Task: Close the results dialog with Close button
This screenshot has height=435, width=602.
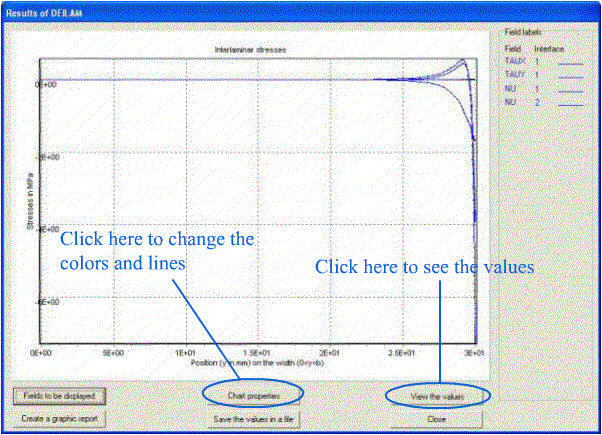Action: tap(436, 419)
